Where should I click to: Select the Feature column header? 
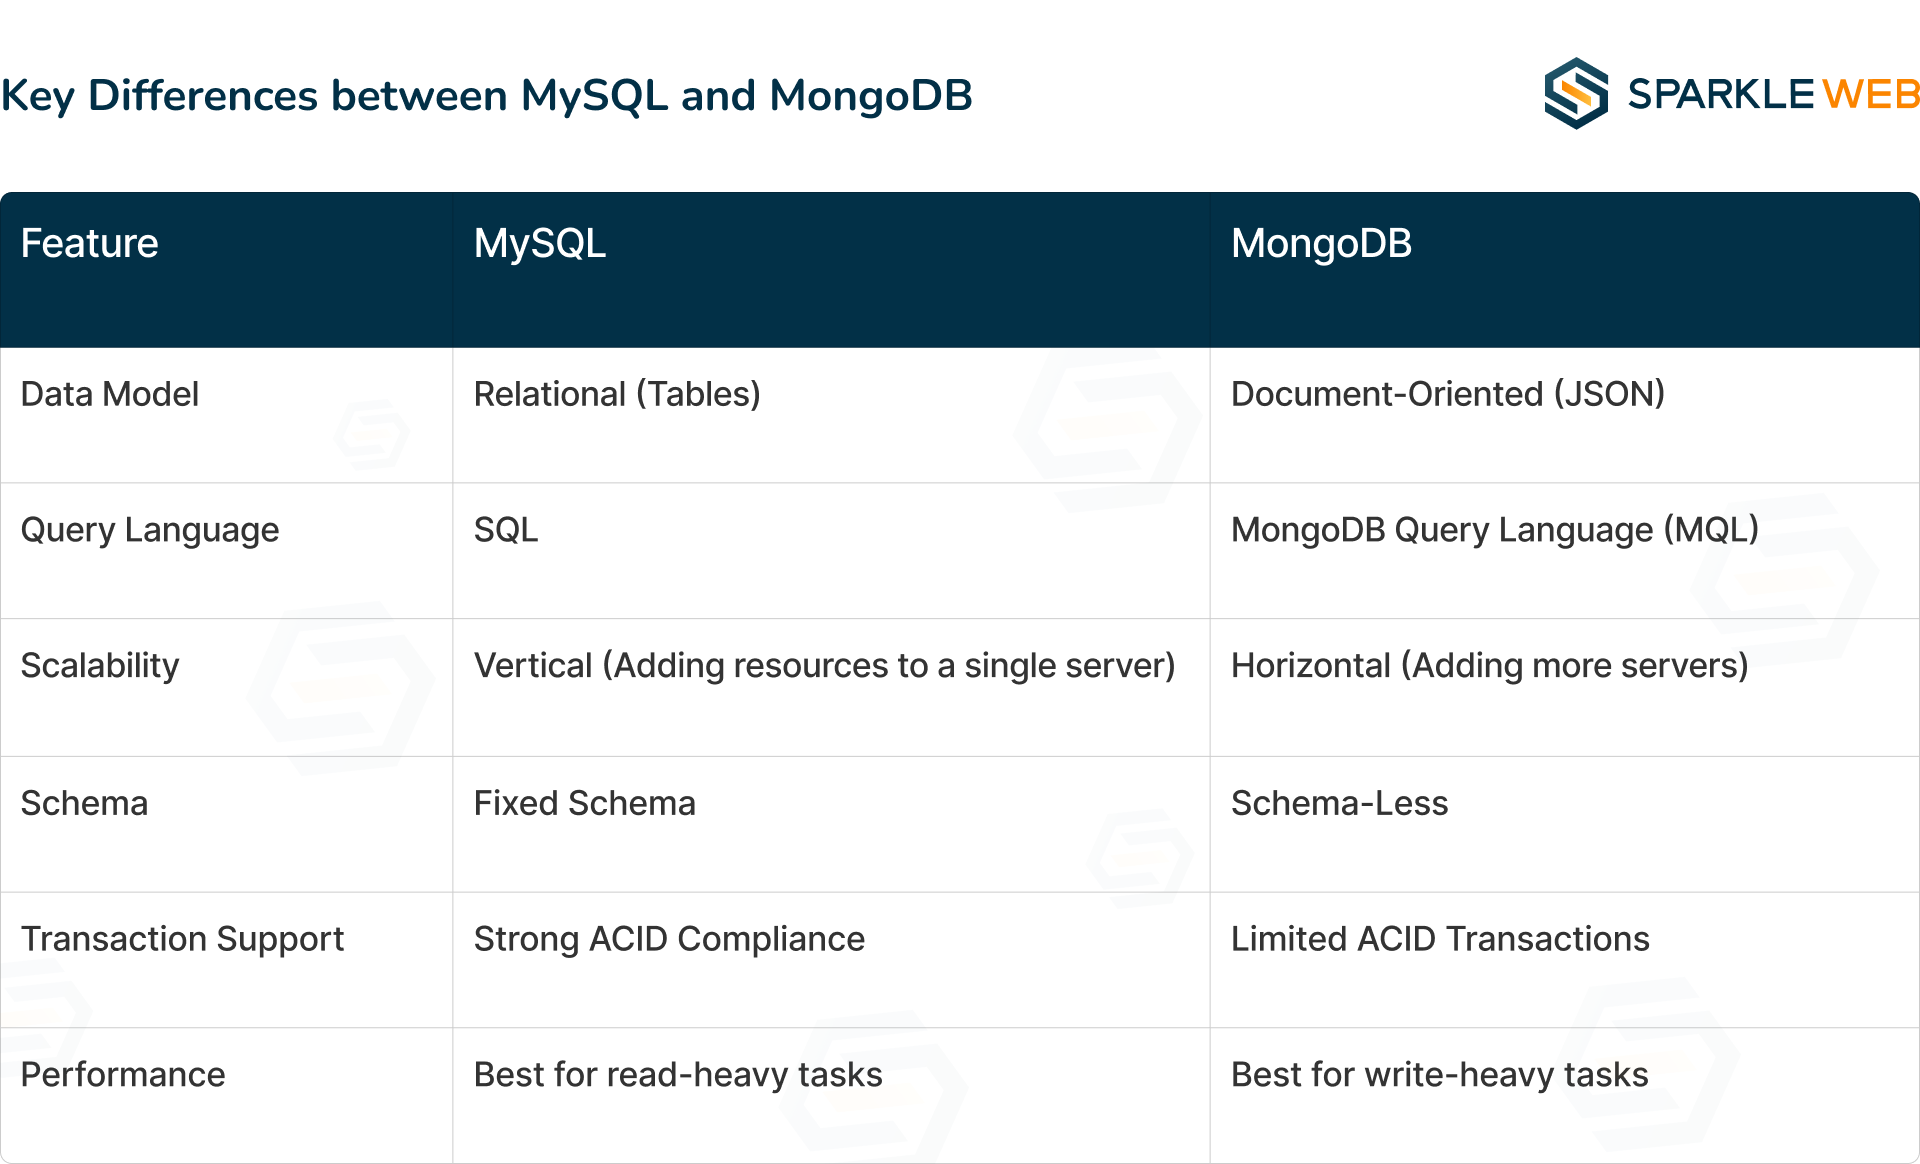click(90, 244)
